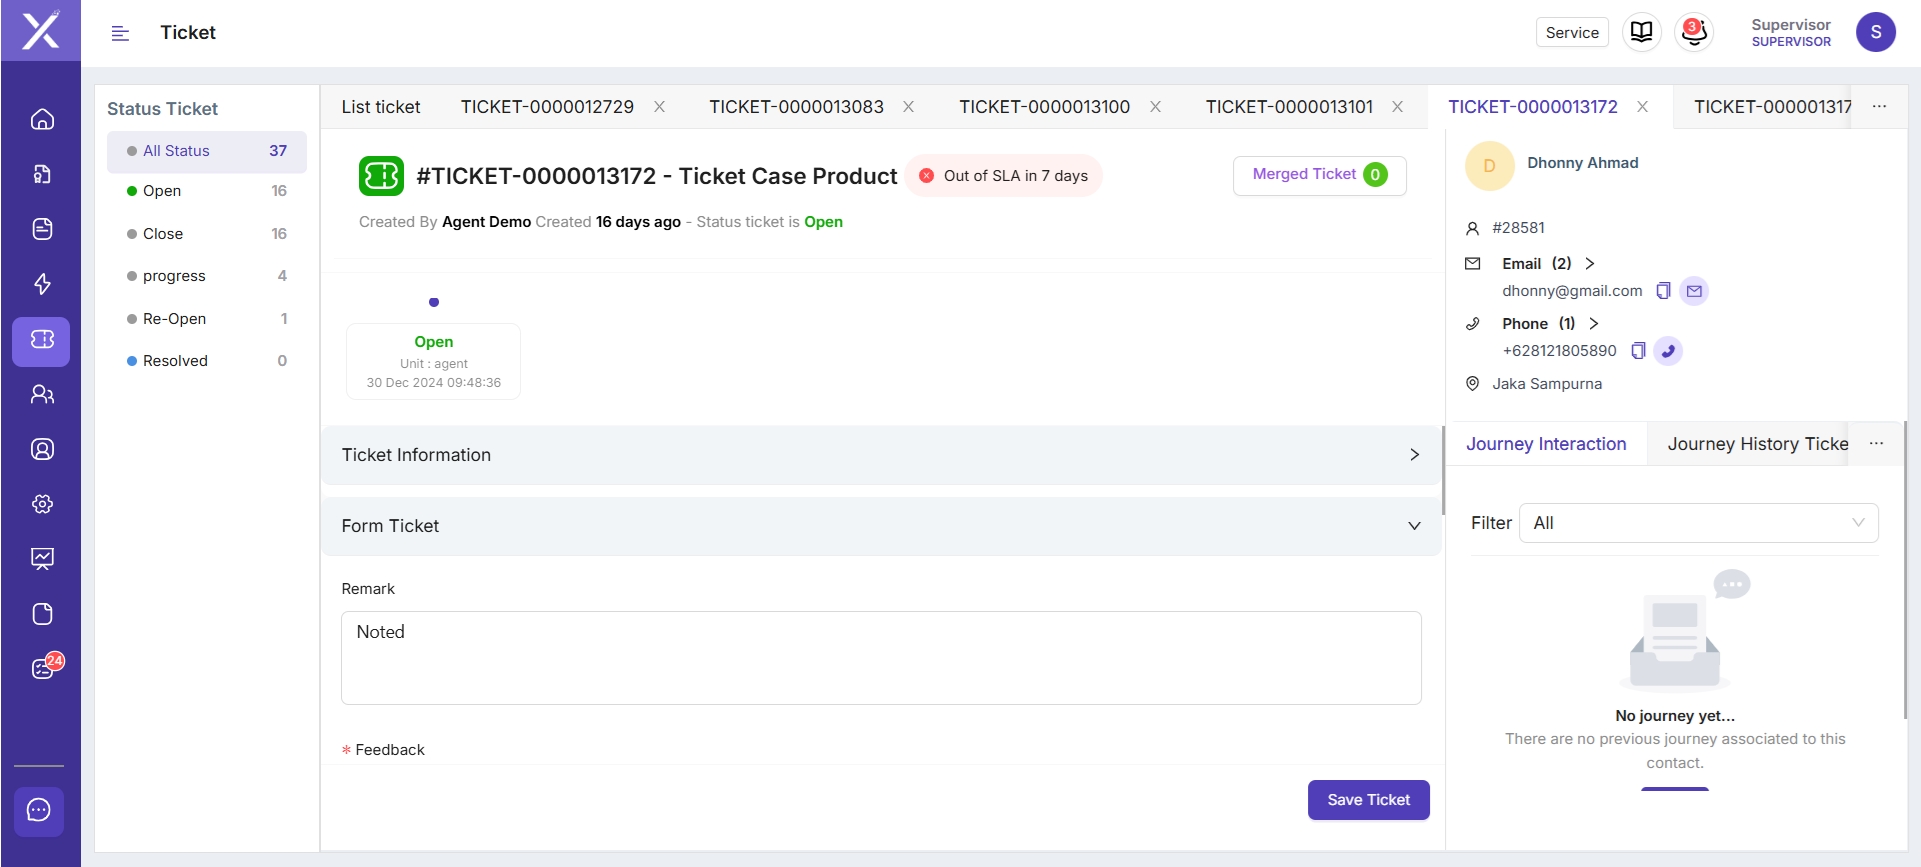Viewport: 1921px width, 867px height.
Task: Open the knowledge book icon
Action: [x=1641, y=32]
